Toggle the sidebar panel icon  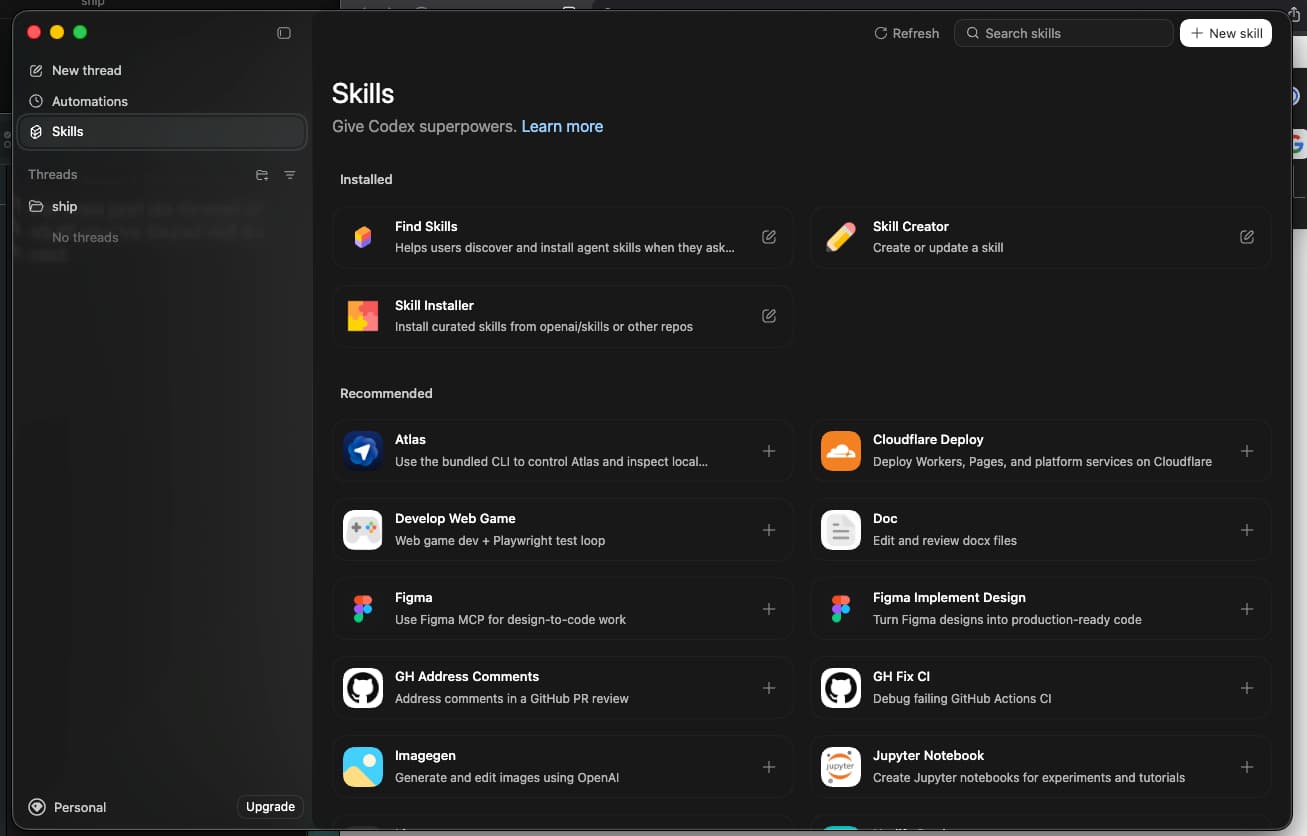(284, 33)
